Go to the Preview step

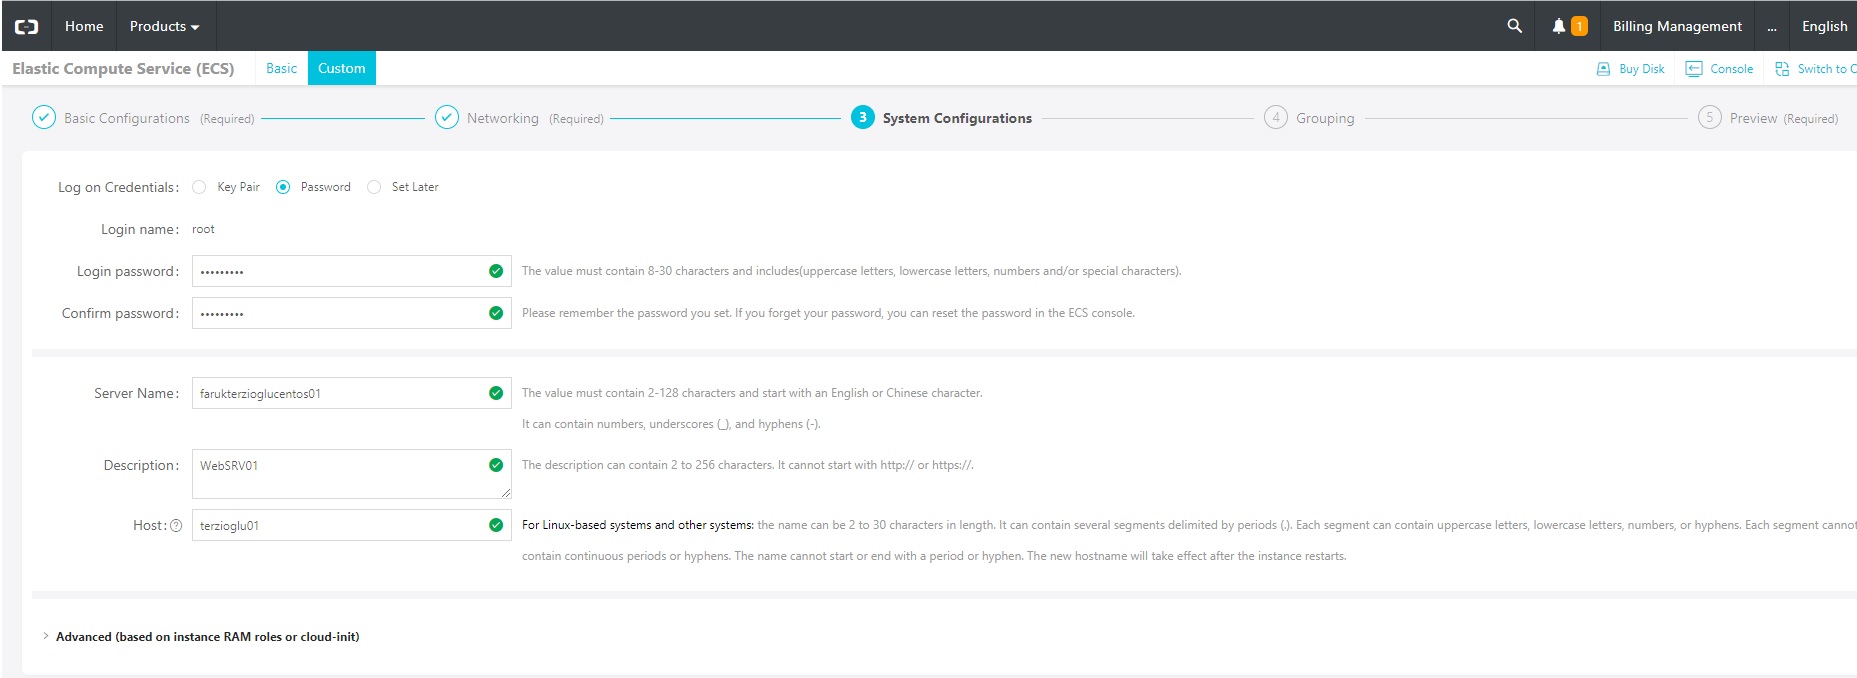point(1754,118)
